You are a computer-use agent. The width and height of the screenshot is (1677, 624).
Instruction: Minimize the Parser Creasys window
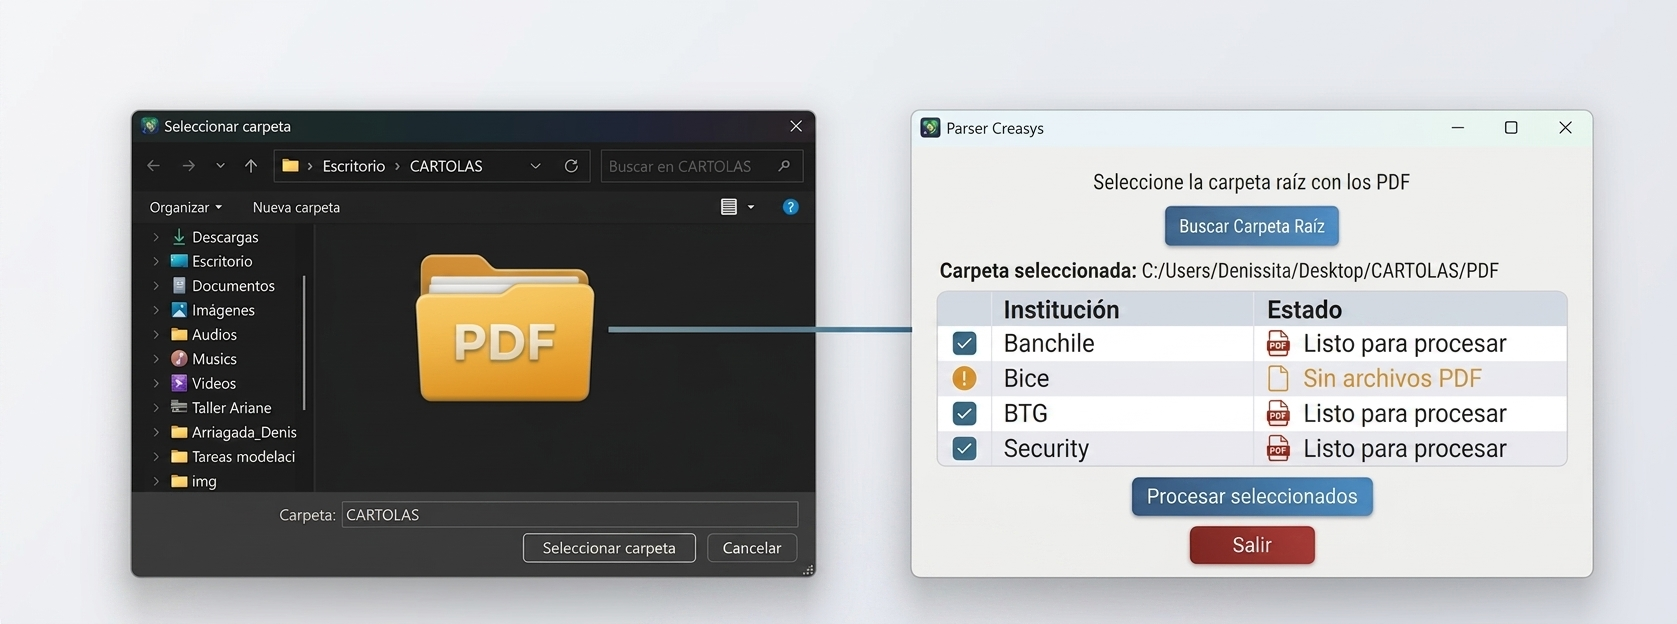click(1458, 127)
